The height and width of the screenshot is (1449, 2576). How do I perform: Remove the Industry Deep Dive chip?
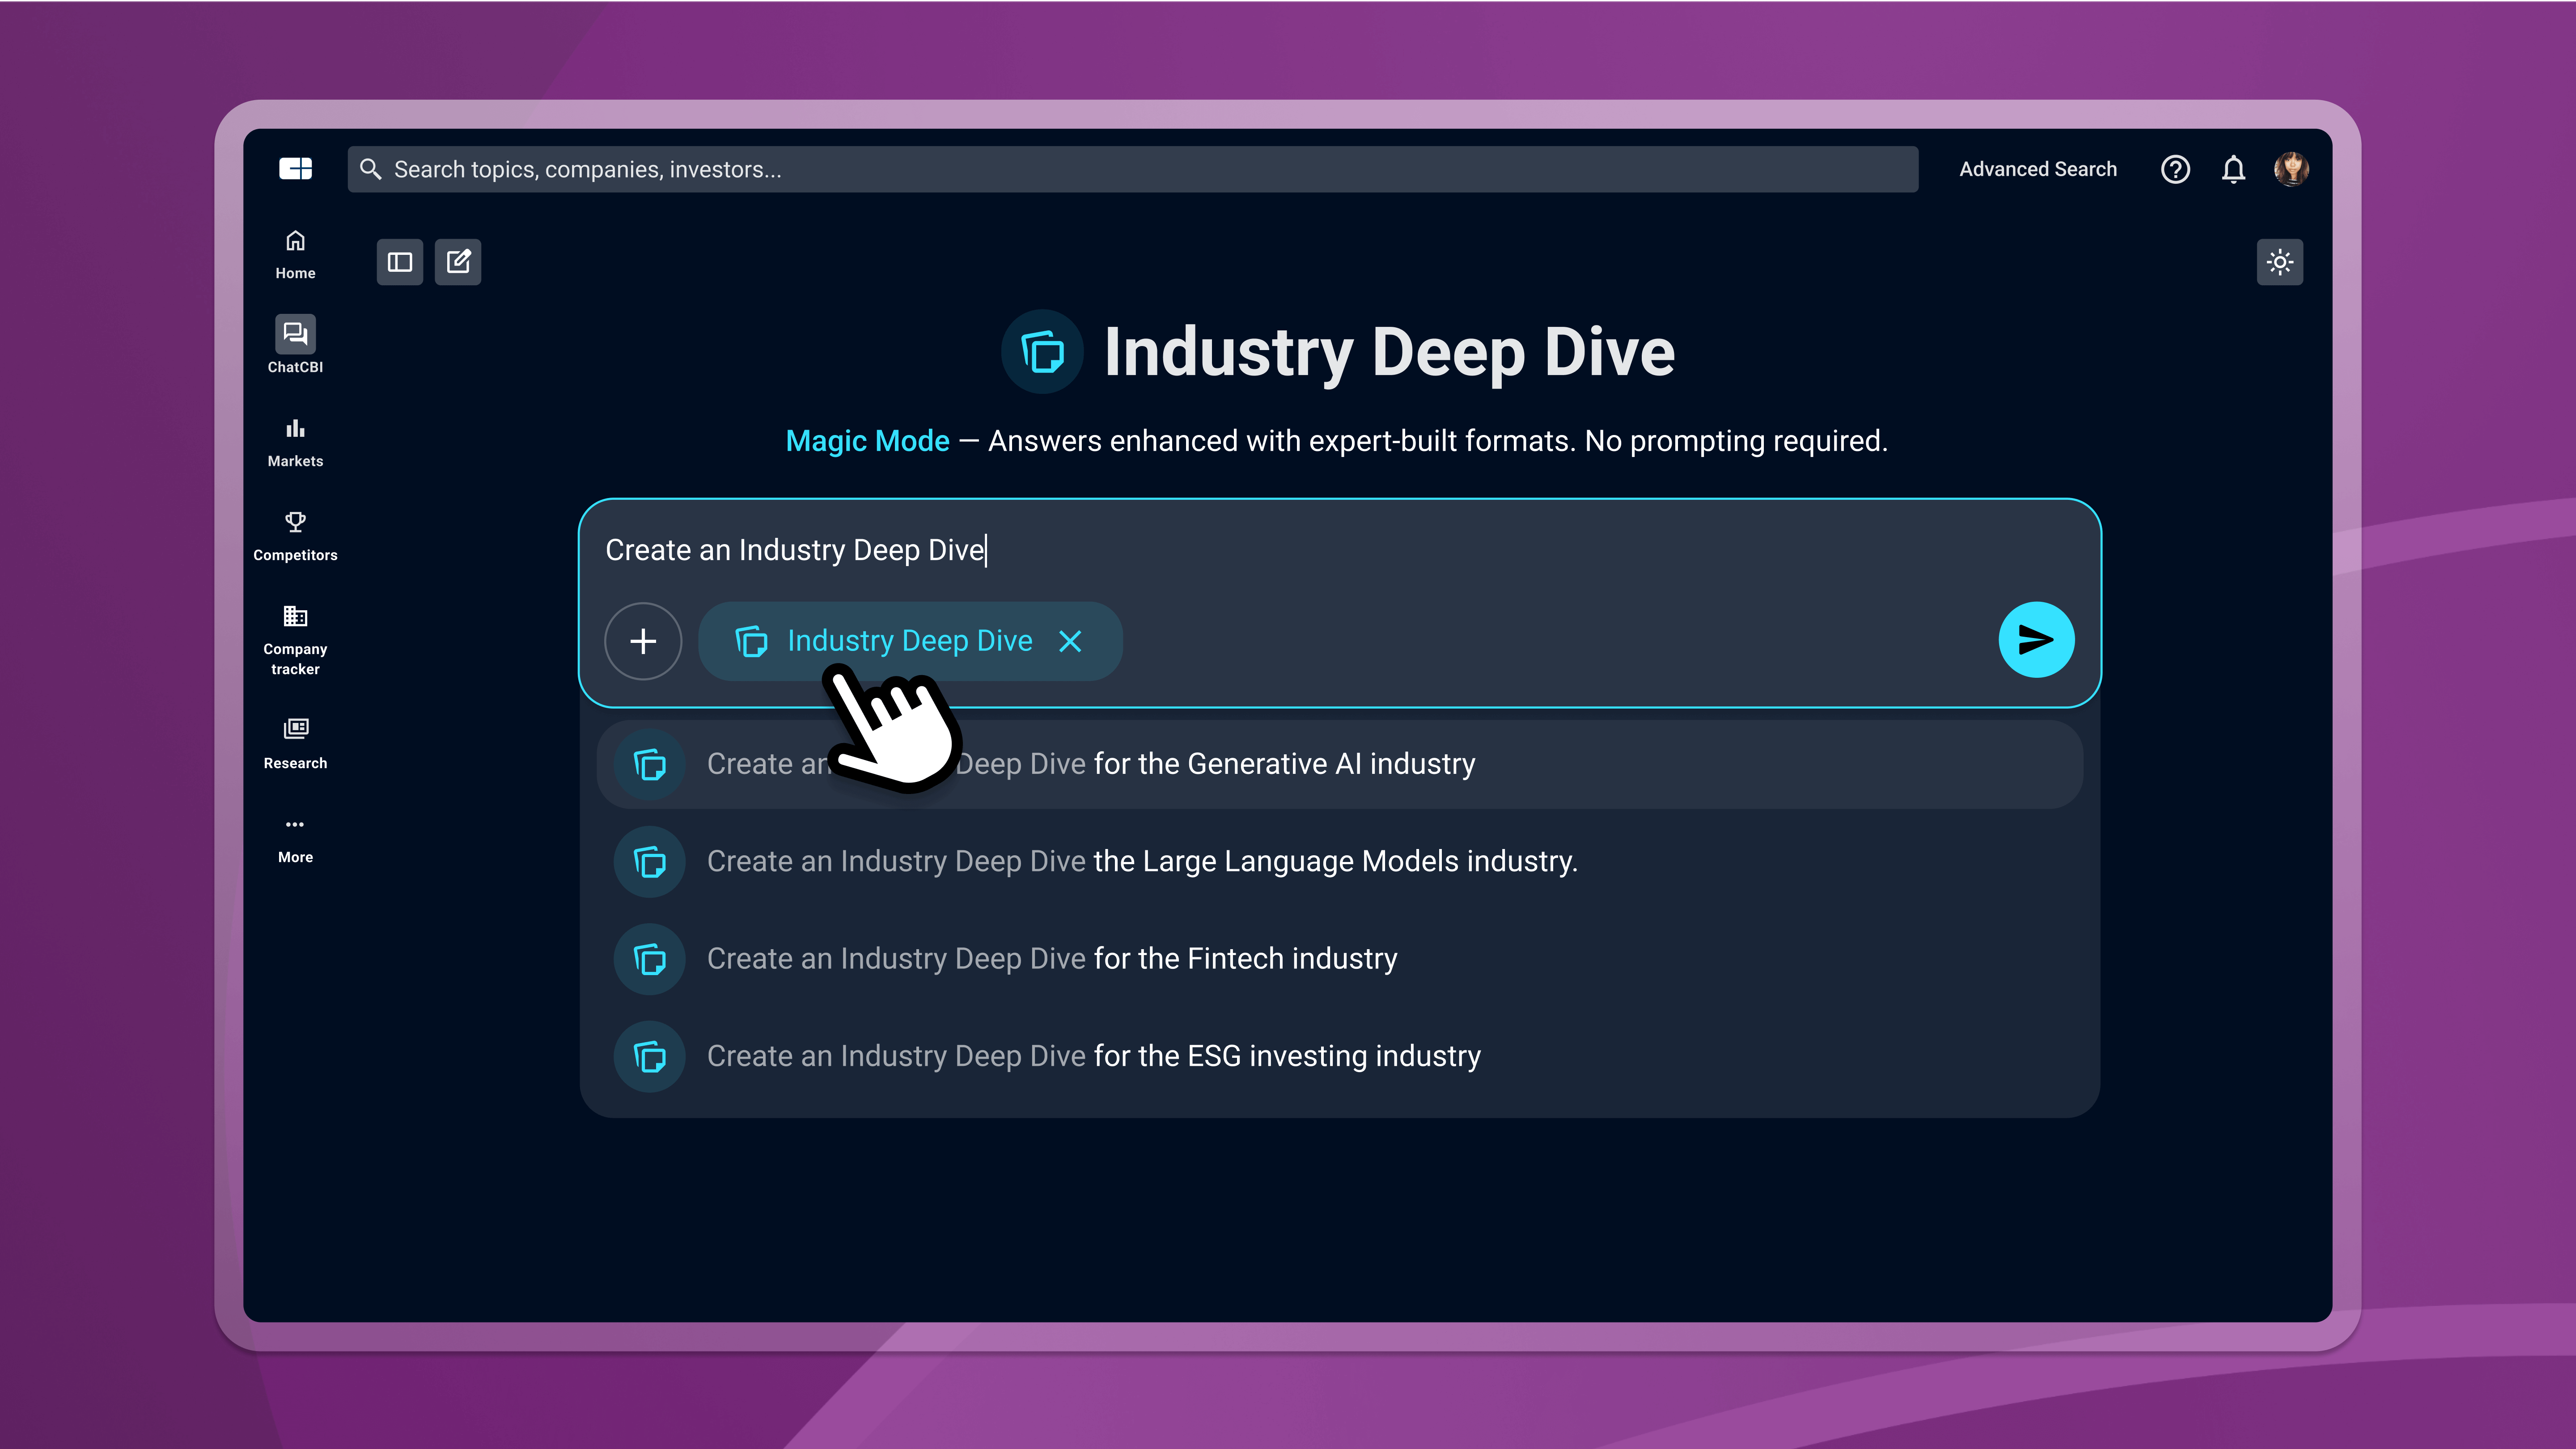pyautogui.click(x=1070, y=641)
